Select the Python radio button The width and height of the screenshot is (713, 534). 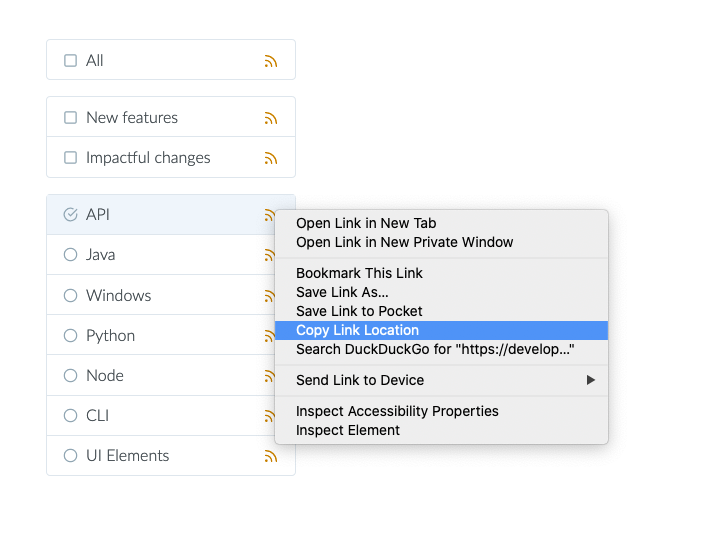coord(70,336)
